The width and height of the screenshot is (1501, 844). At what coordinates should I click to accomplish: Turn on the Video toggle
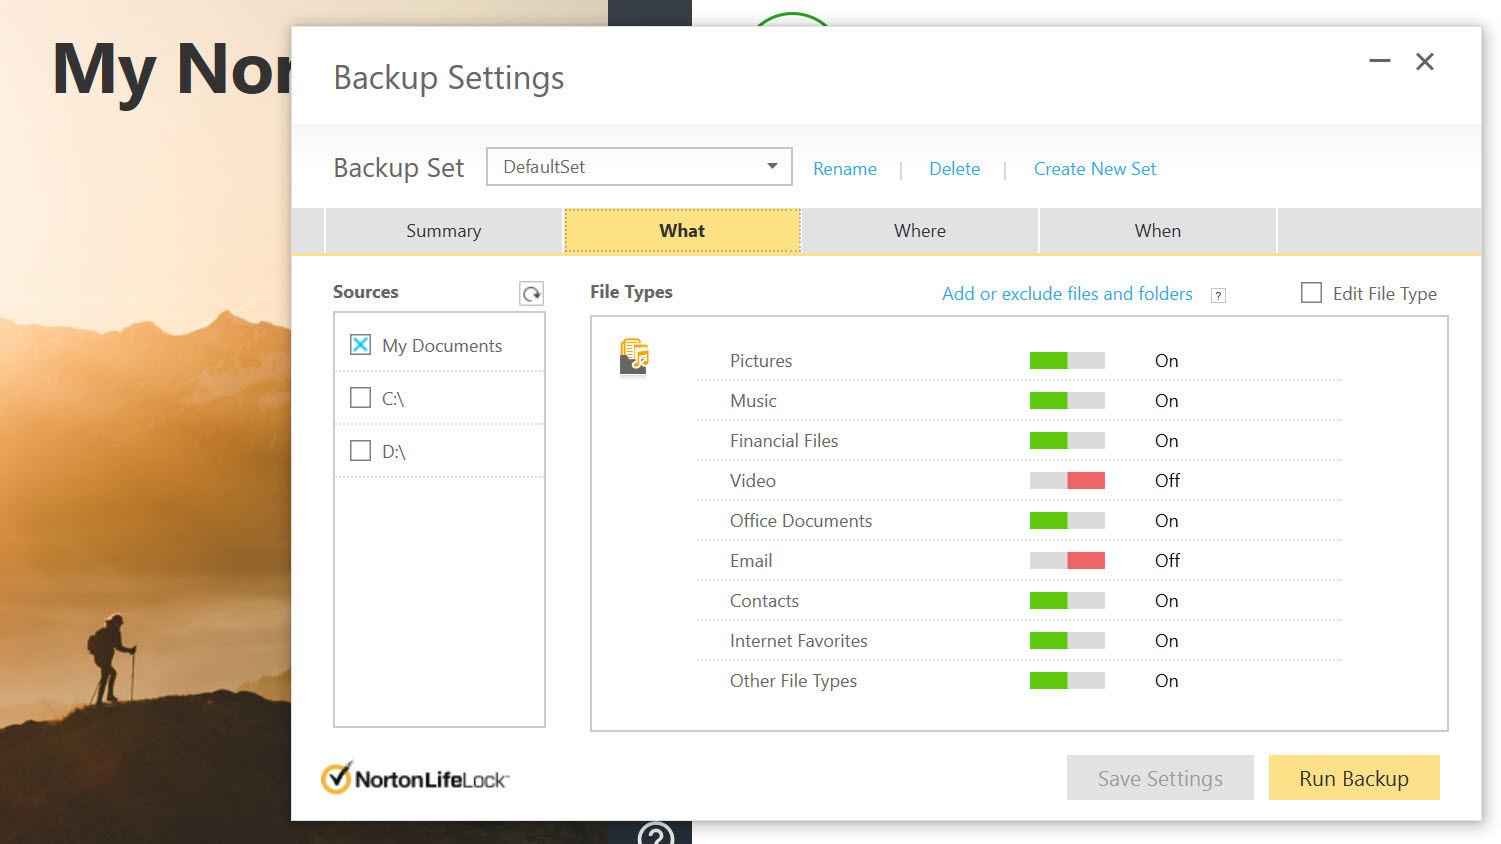click(x=1067, y=481)
